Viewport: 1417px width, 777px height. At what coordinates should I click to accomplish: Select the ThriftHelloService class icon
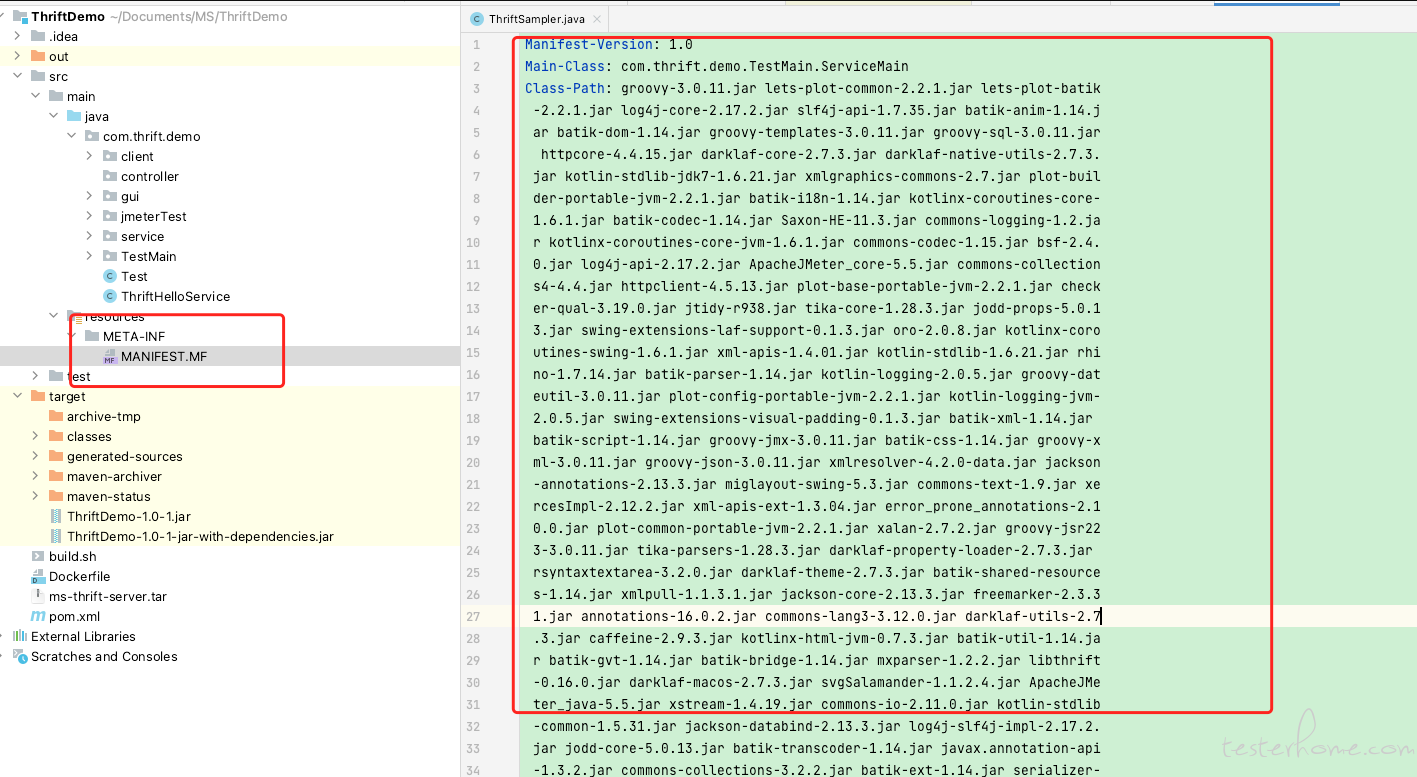110,296
